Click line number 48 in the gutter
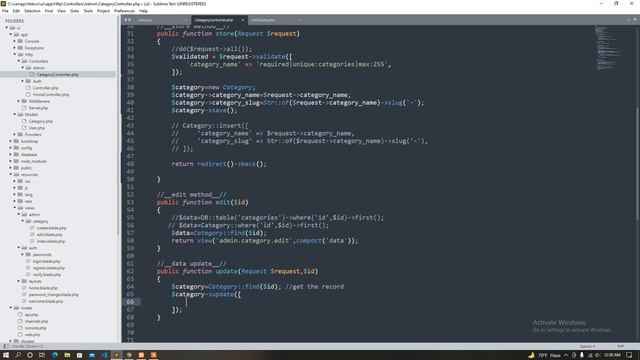Viewport: 640px width, 360px height. pyautogui.click(x=131, y=164)
